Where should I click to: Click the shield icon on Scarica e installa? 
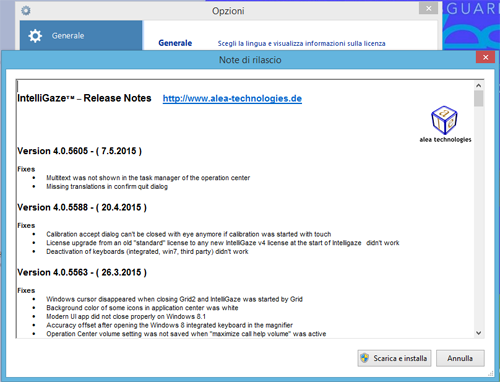[365, 358]
